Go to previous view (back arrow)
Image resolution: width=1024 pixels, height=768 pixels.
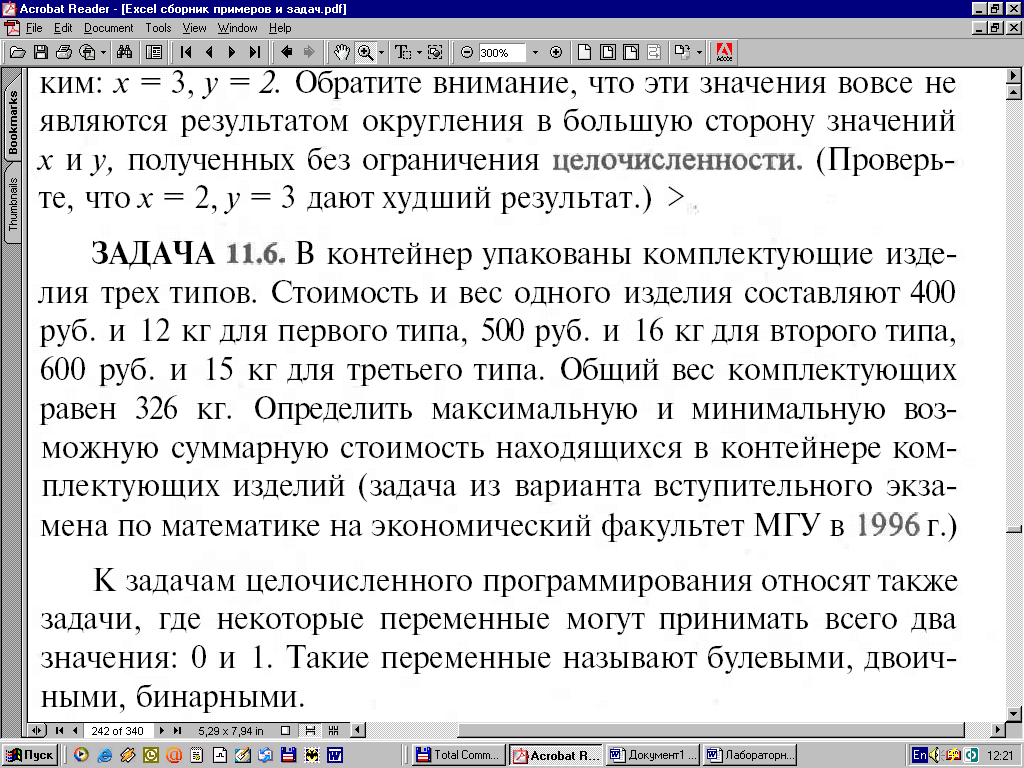[286, 52]
